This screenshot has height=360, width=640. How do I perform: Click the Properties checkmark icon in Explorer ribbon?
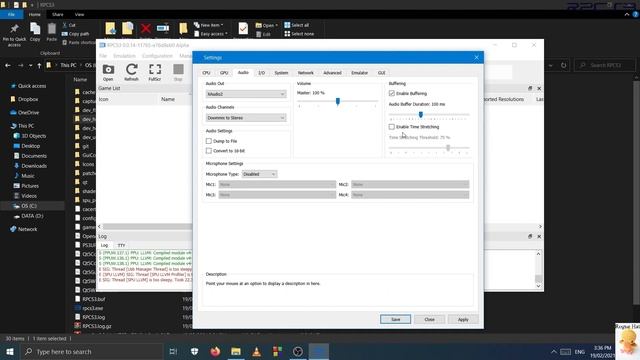click(243, 29)
